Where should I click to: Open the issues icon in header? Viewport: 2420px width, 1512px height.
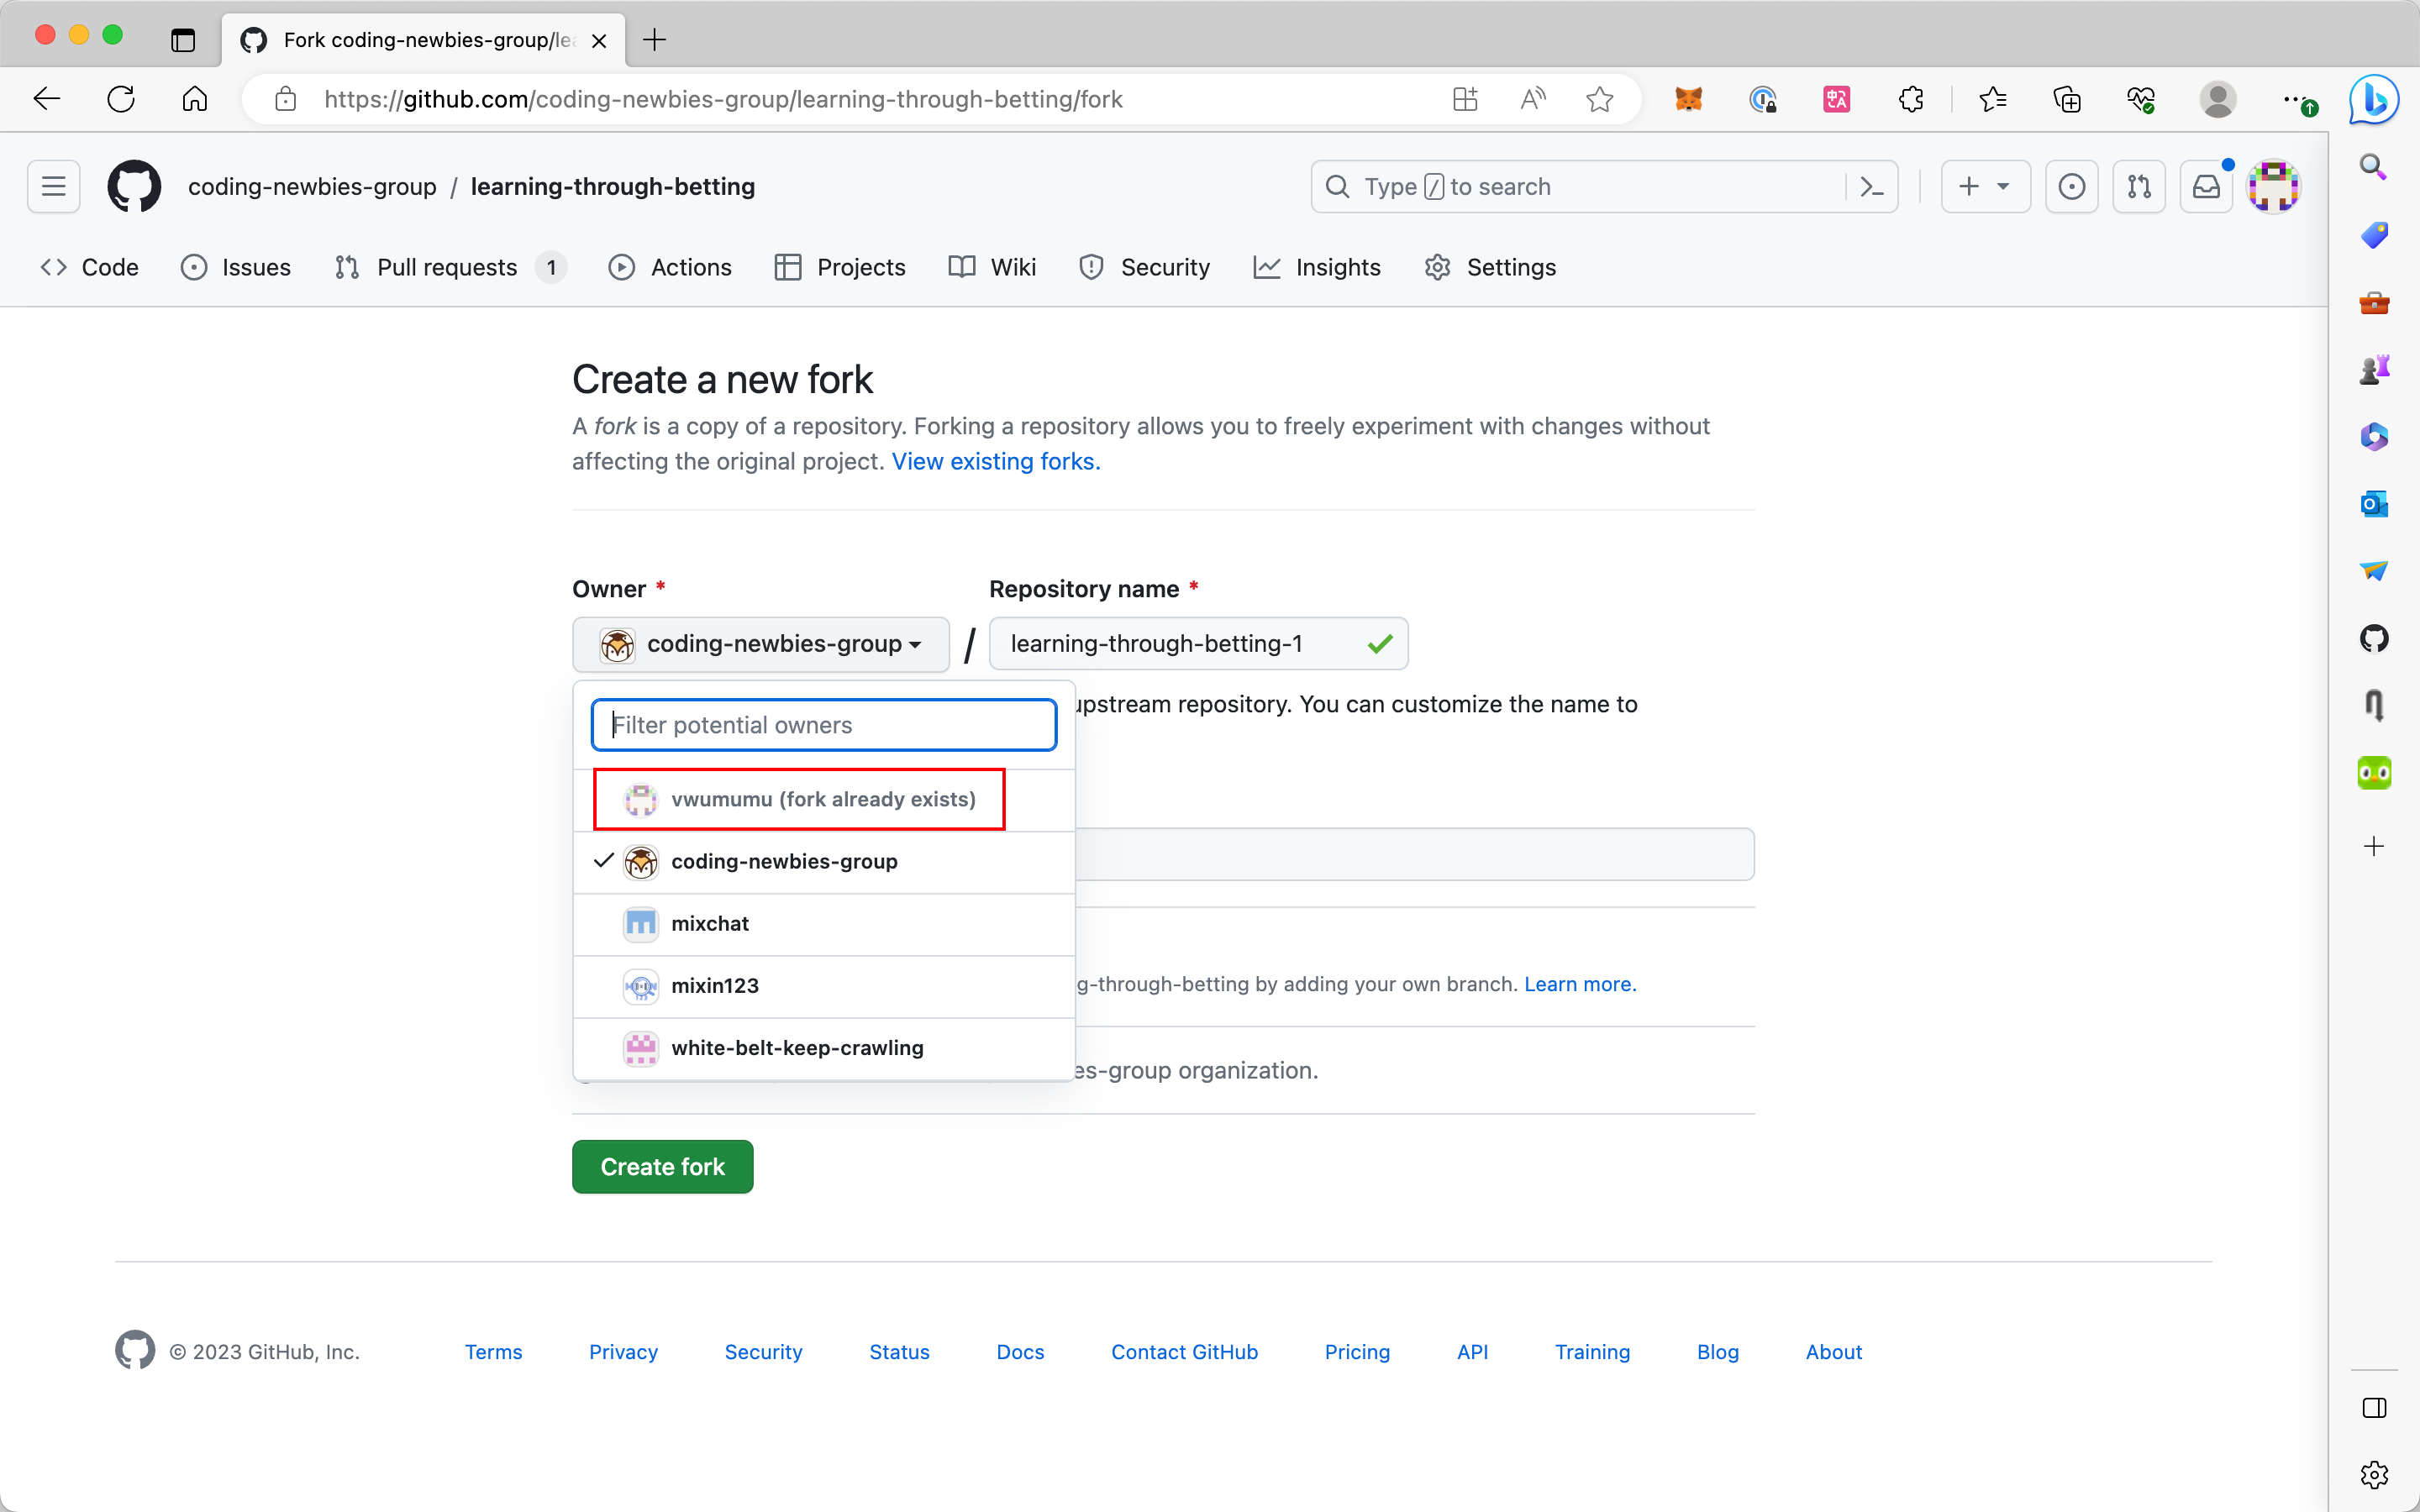click(x=2071, y=186)
